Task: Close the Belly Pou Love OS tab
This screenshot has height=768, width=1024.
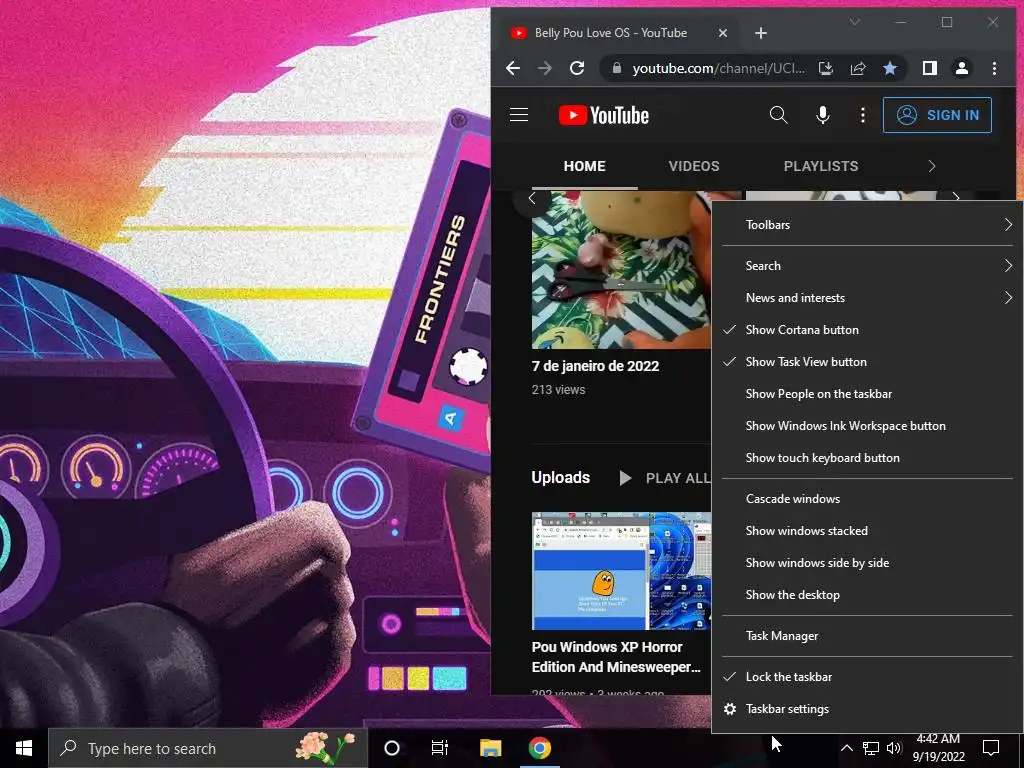Action: [723, 33]
